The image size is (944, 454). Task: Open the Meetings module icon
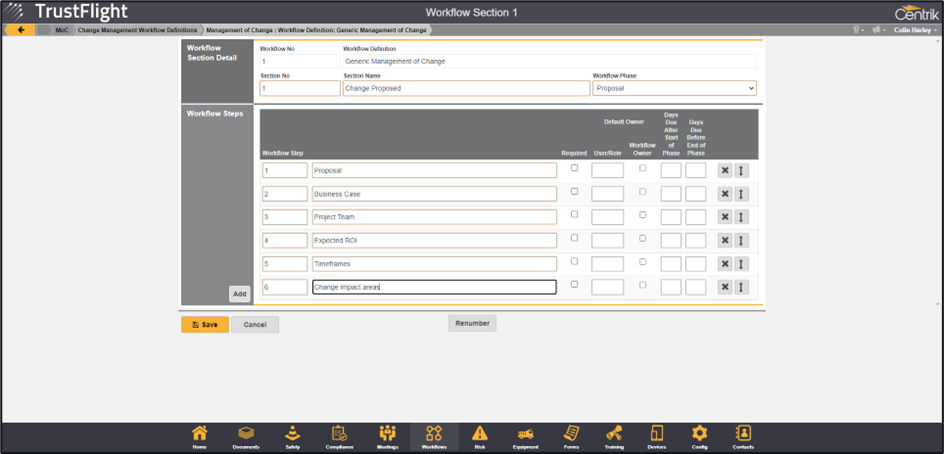387,435
